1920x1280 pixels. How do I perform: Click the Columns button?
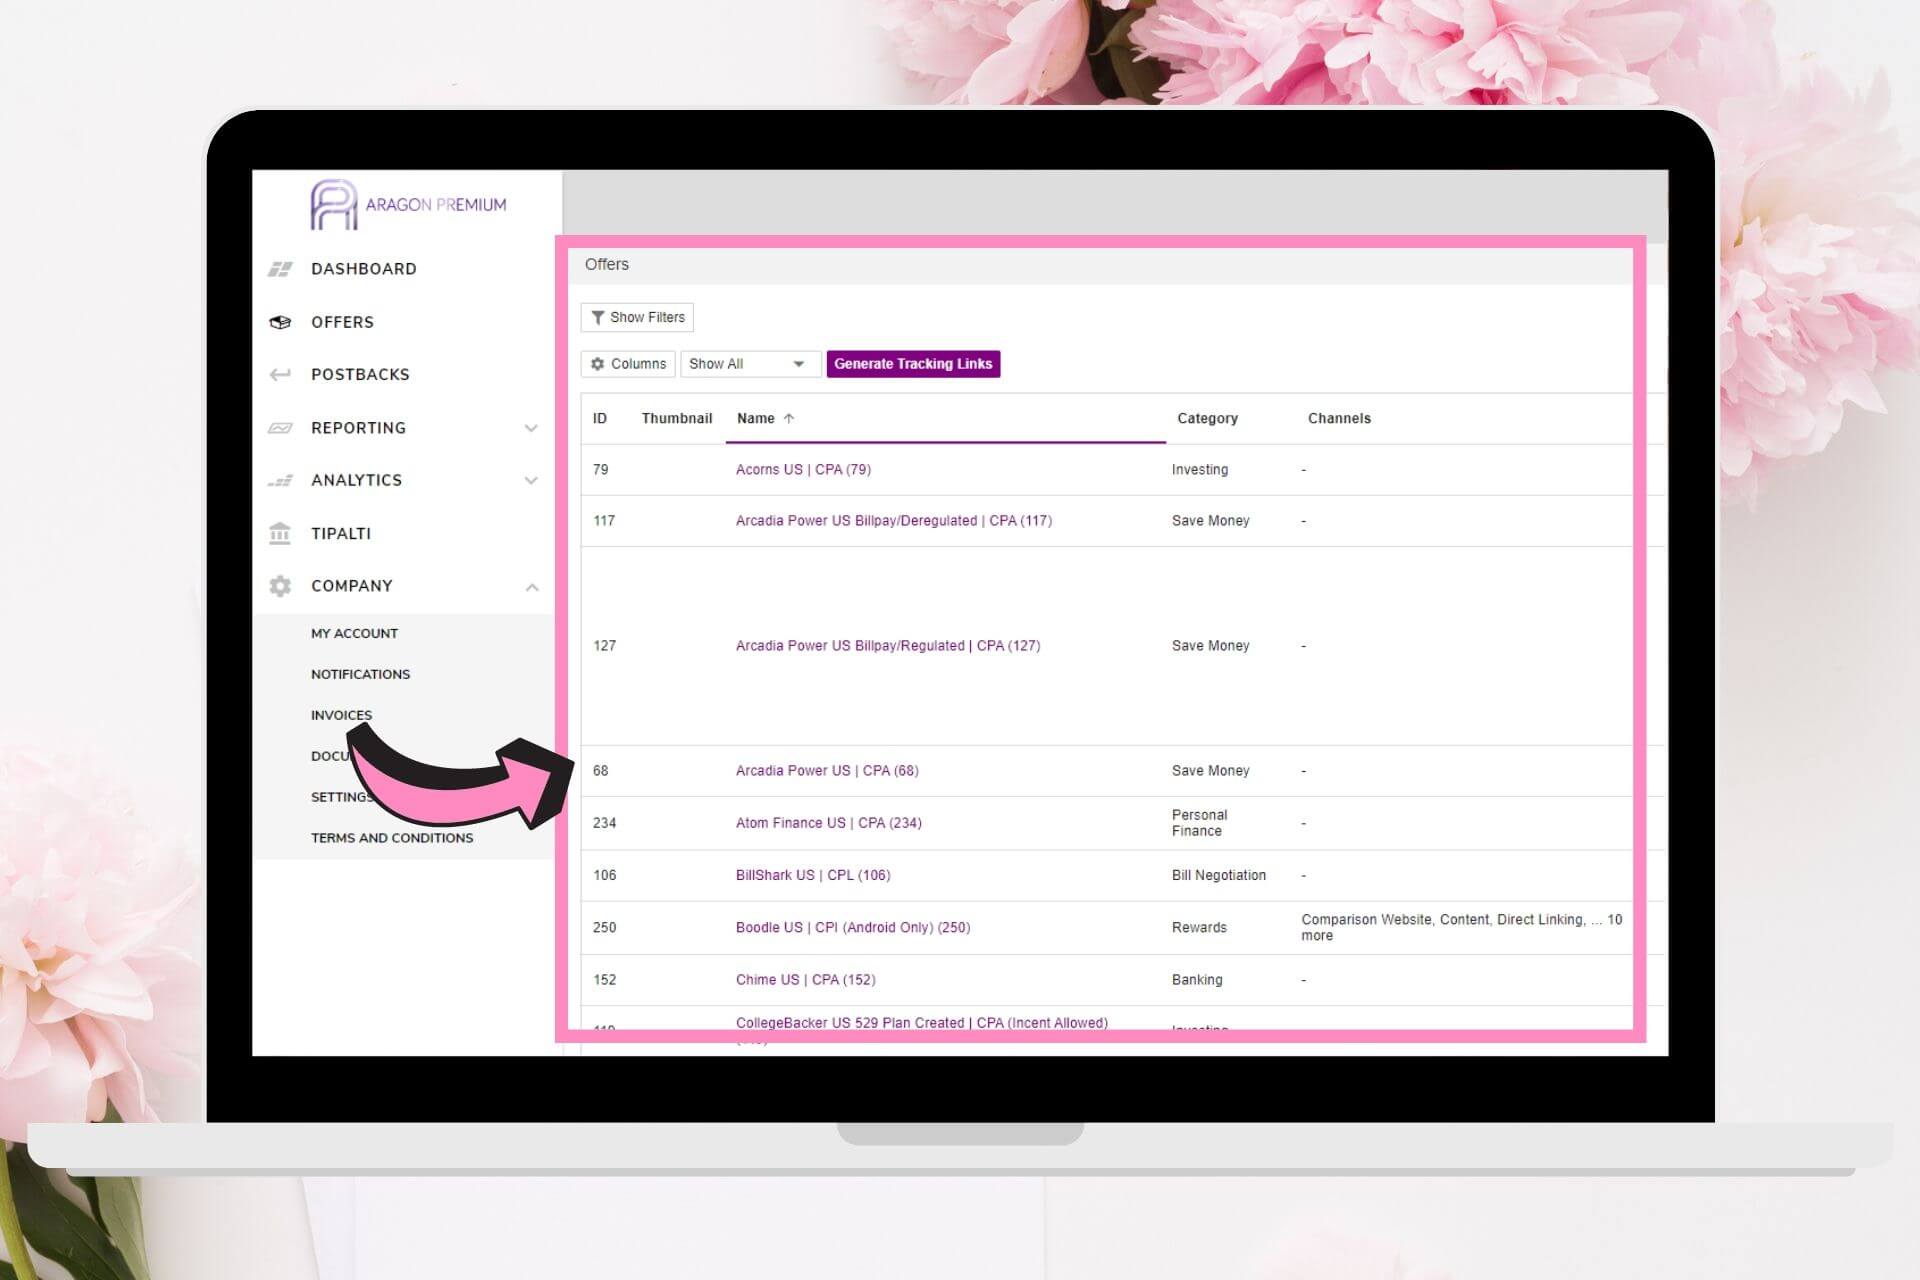[x=628, y=364]
